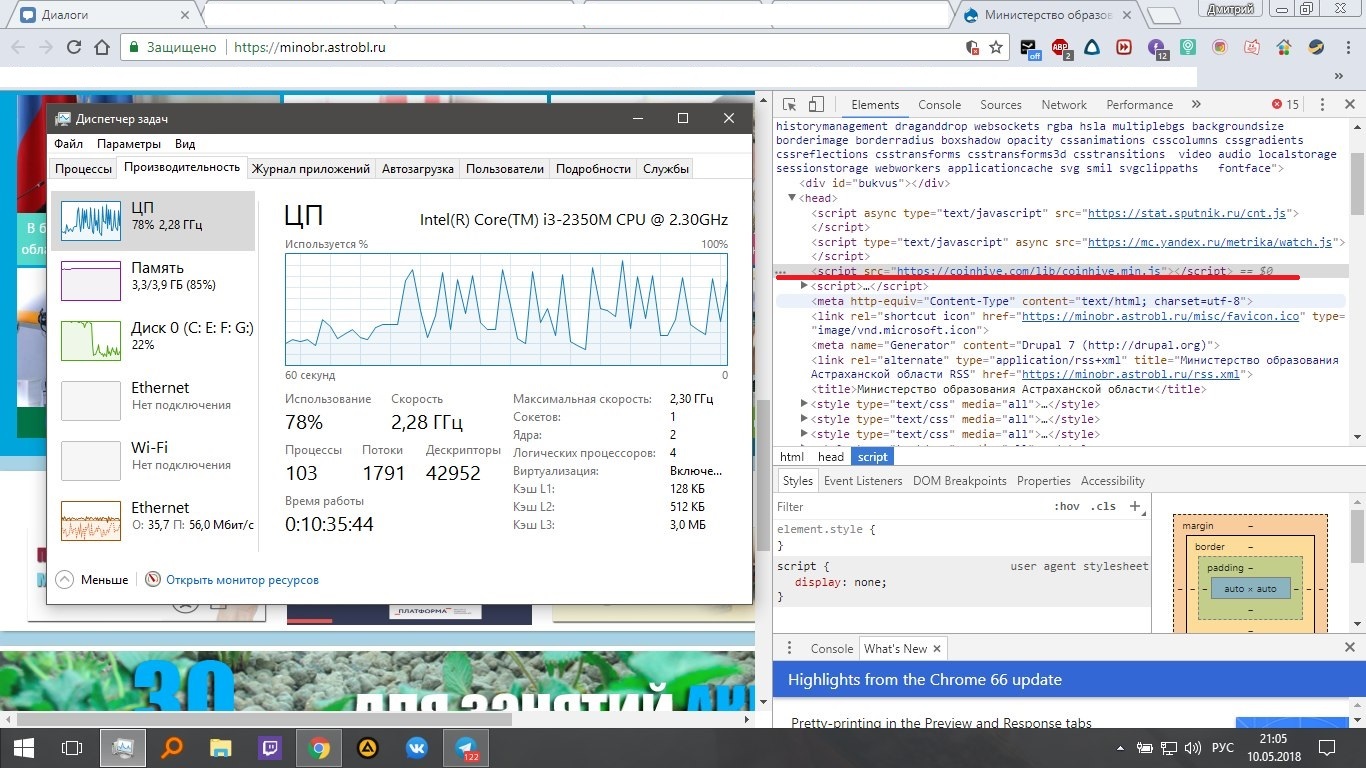Click the red DevTools error counter showing 15
1366x768 pixels.
(1285, 104)
